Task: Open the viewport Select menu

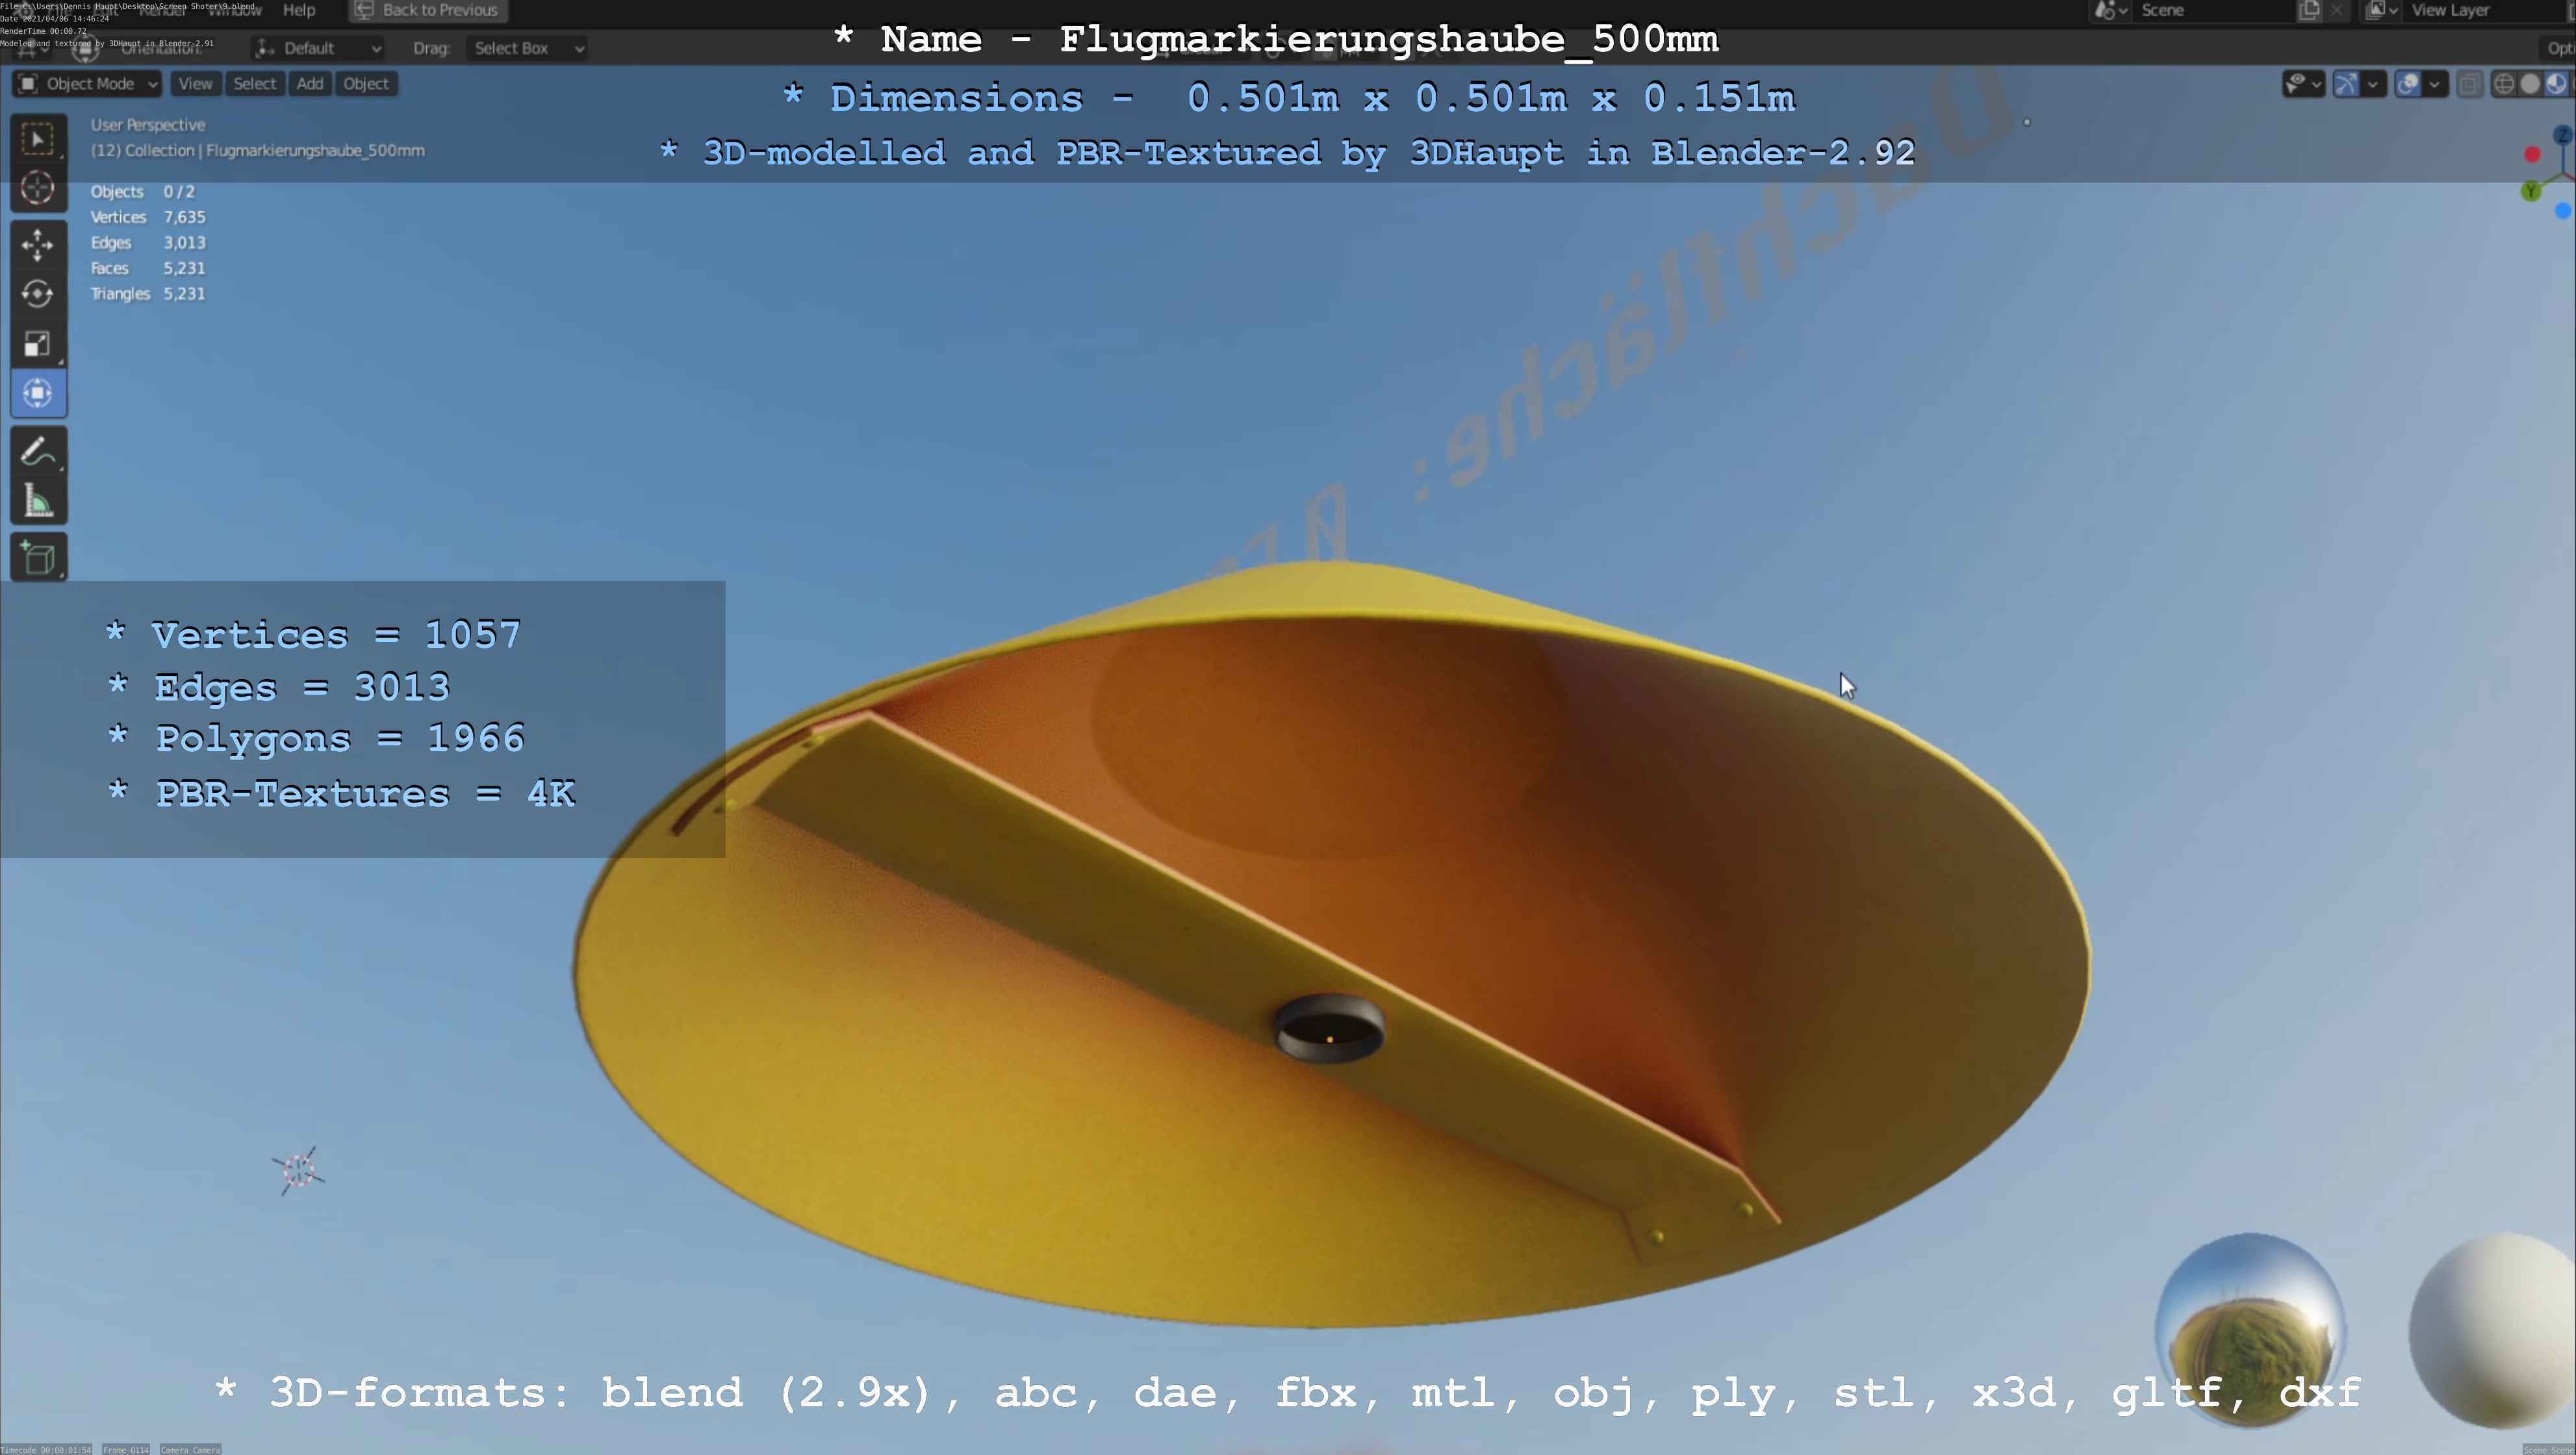Action: pos(255,84)
